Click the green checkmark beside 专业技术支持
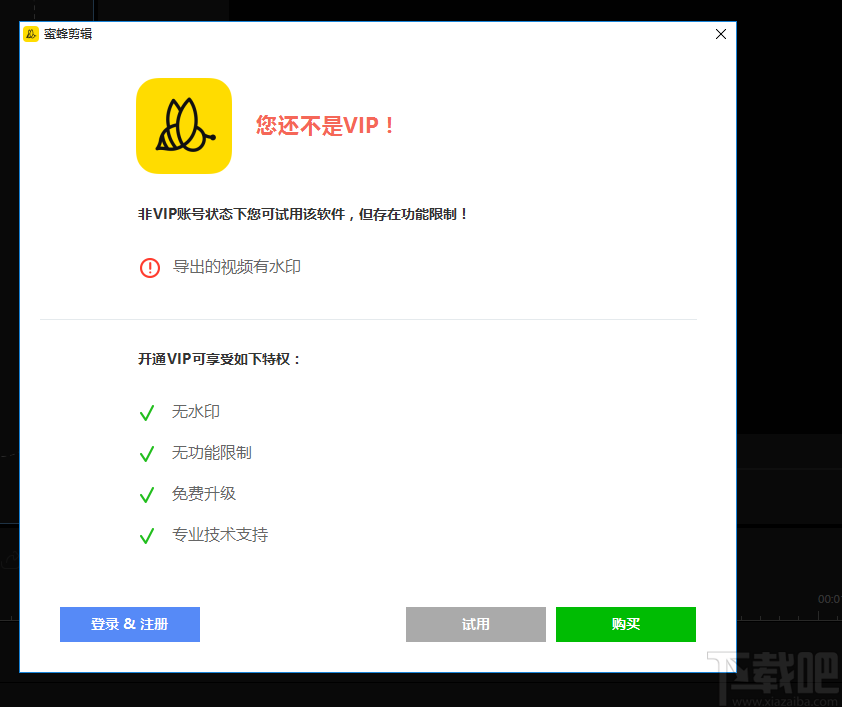 pos(147,536)
